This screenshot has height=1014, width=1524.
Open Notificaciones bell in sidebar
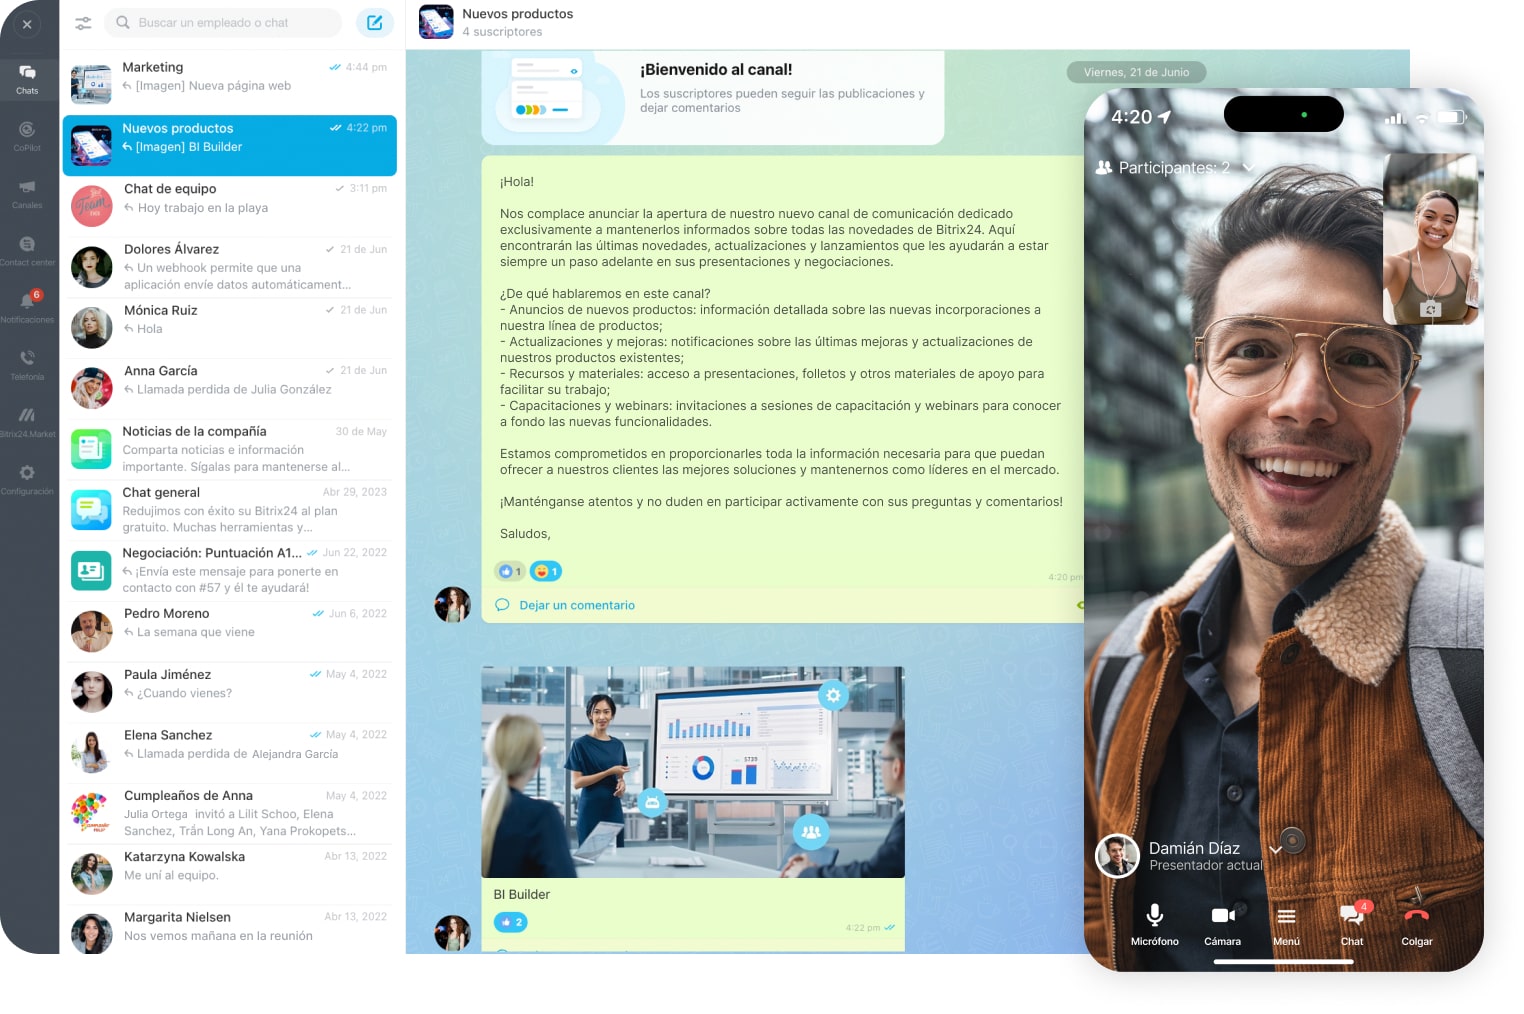pos(27,305)
